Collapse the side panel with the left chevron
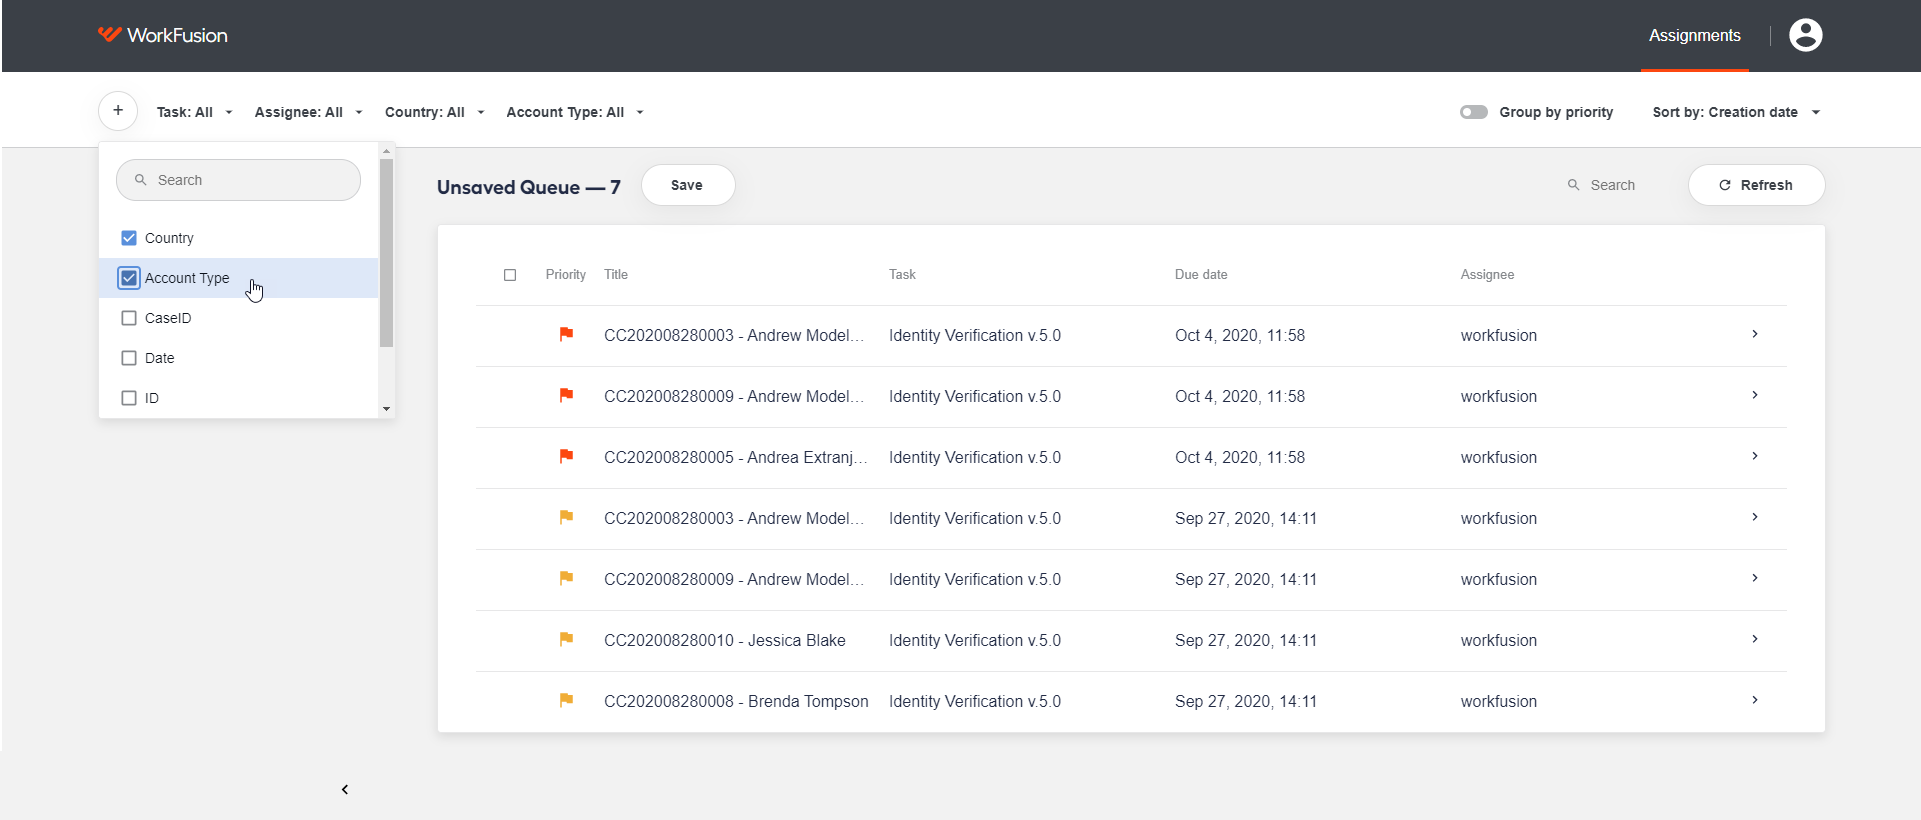Image resolution: width=1921 pixels, height=820 pixels. click(x=345, y=790)
